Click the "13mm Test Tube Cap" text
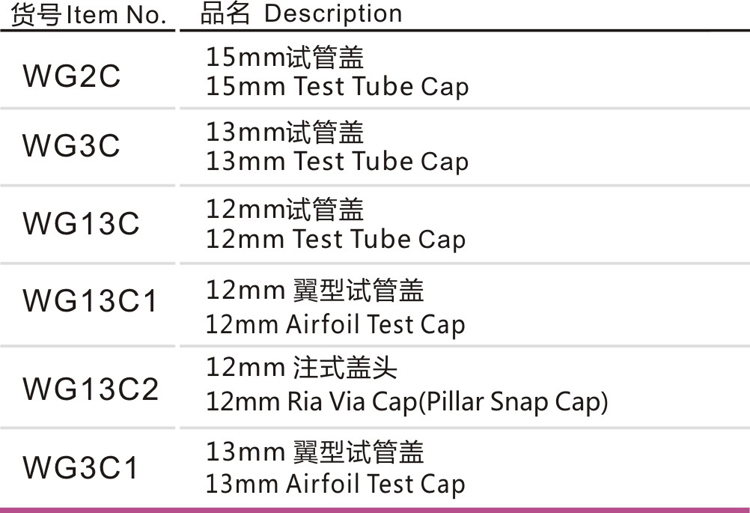 point(336,162)
